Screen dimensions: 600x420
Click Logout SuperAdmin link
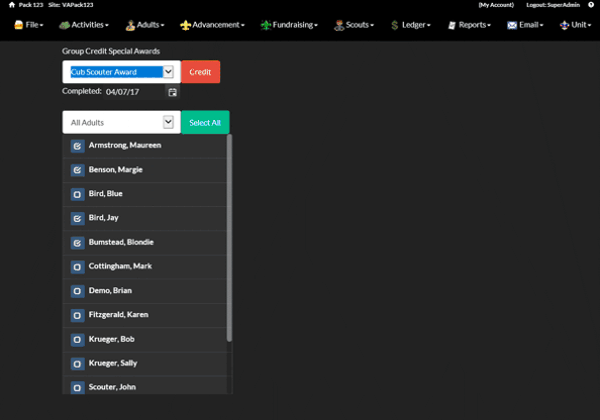point(553,5)
